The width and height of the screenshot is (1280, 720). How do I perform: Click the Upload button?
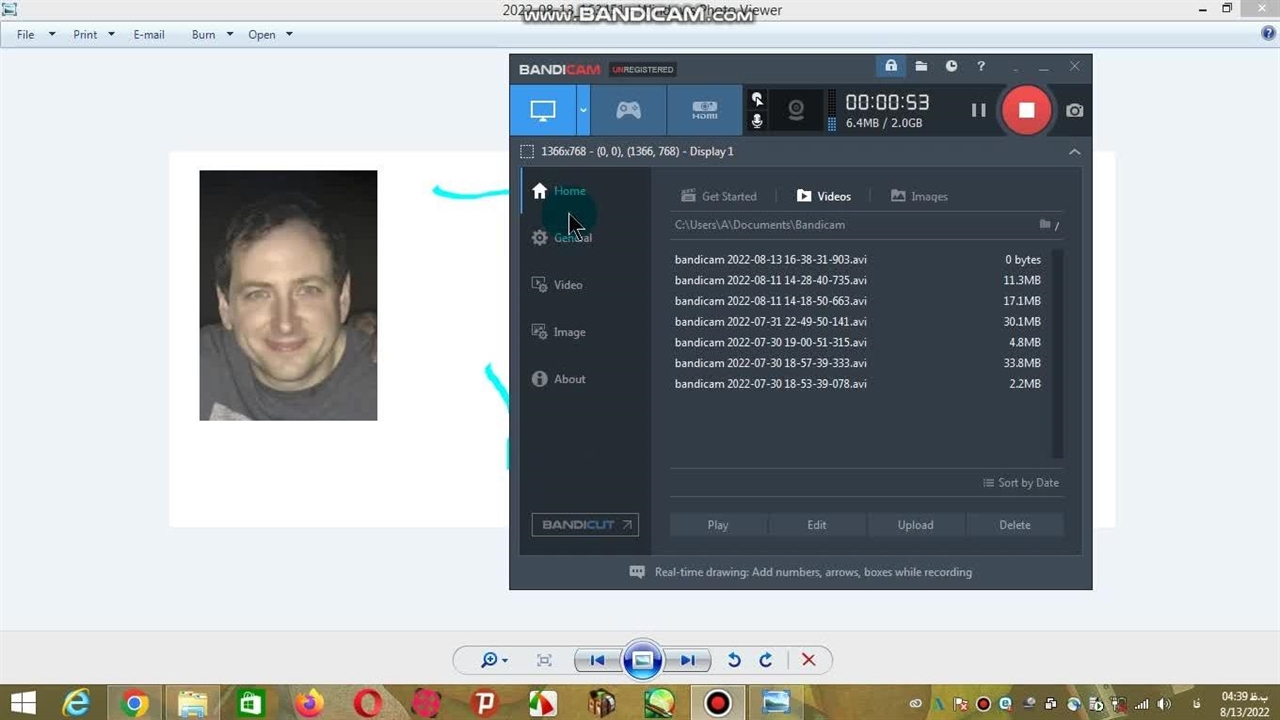(x=915, y=525)
